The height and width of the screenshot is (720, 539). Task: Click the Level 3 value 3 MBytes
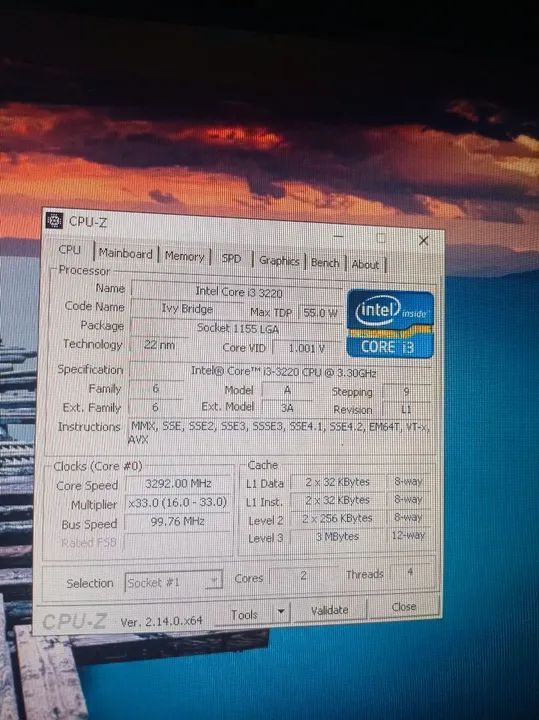337,536
